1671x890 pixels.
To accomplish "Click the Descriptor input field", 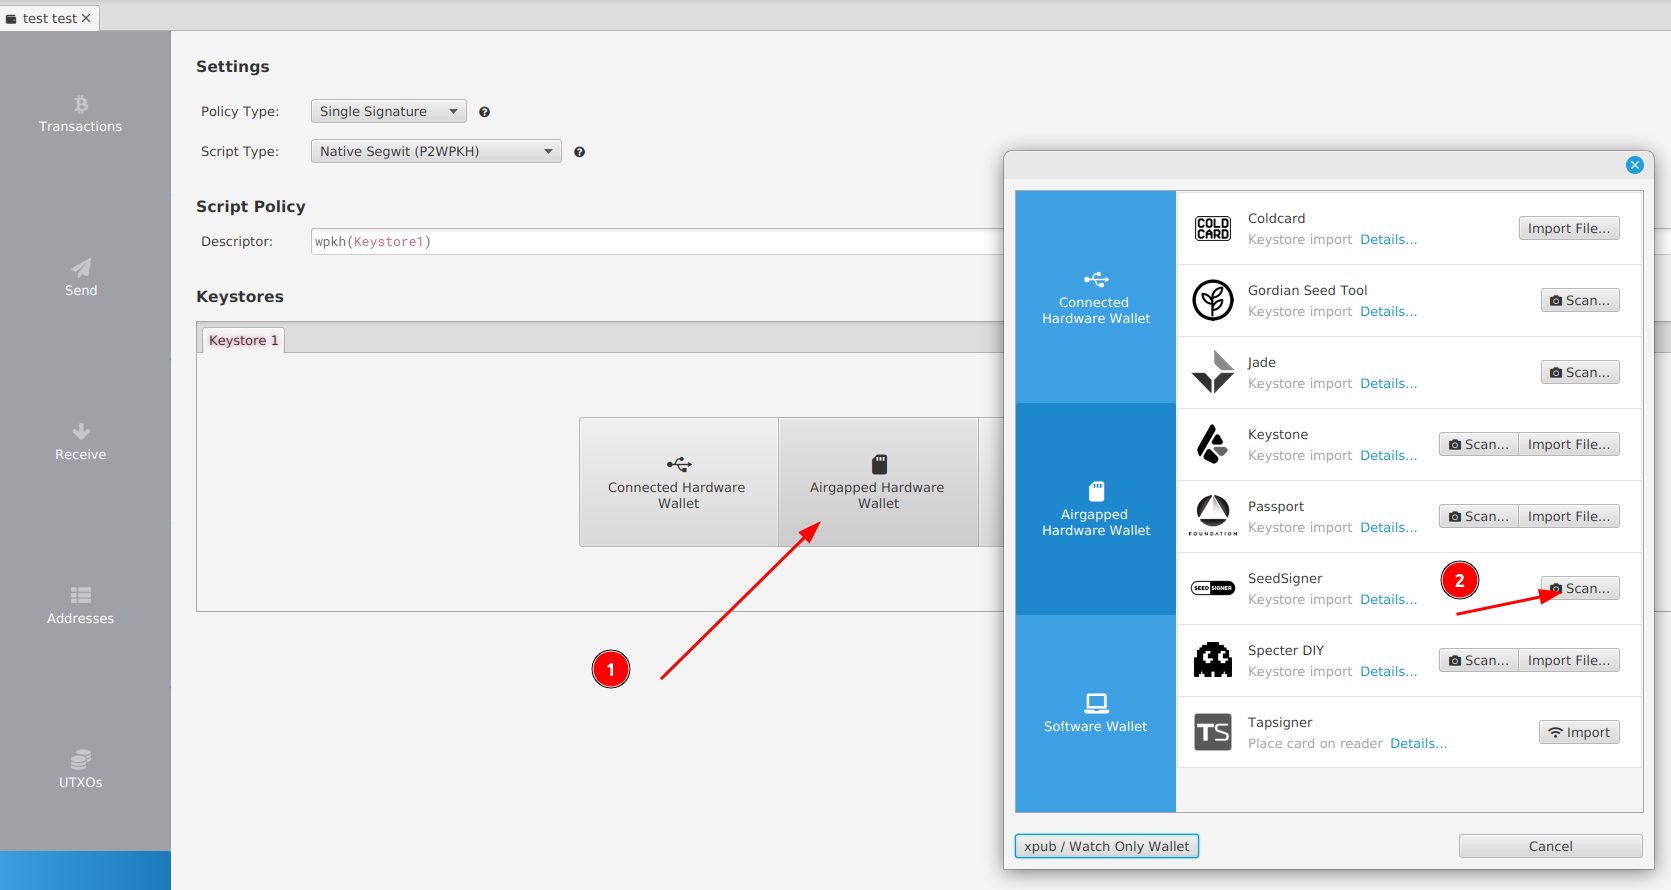I will point(657,241).
